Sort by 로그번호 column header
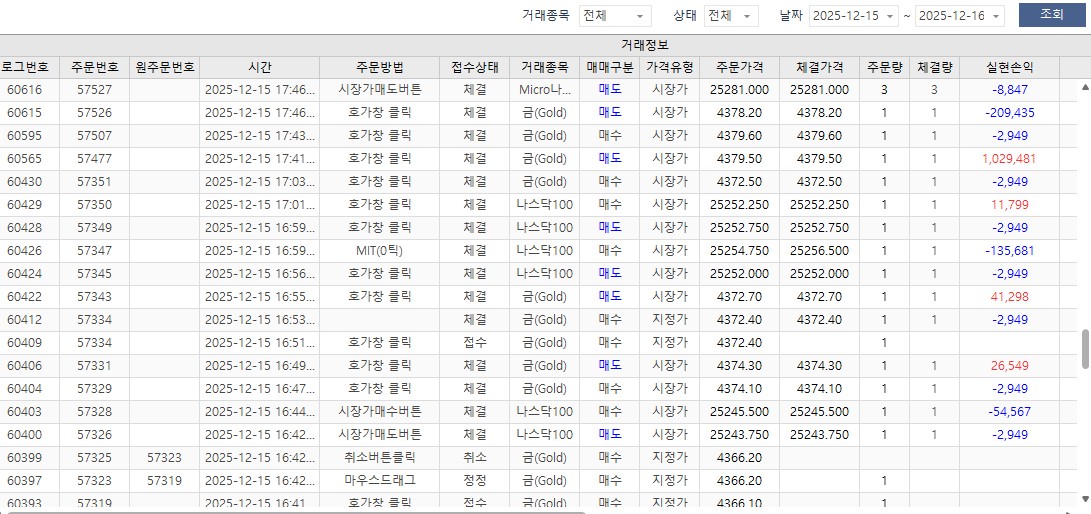1091x514 pixels. tap(29, 67)
